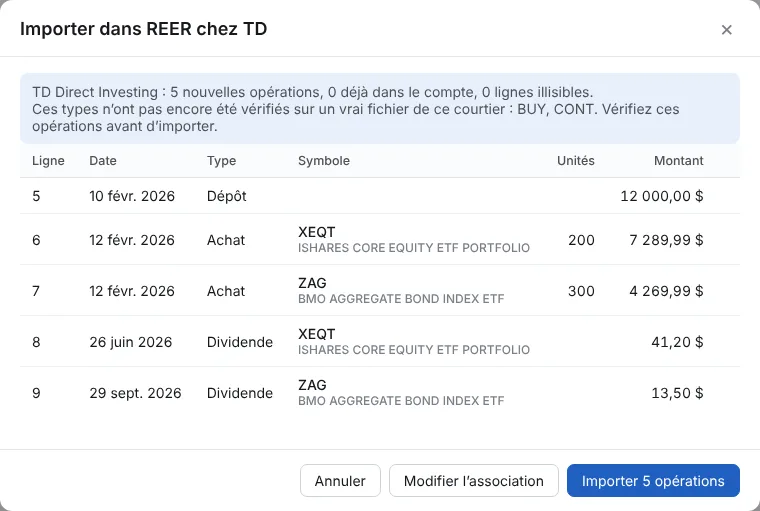Click ISHARES CORE EQUITY ETF PORTFOLIO in line 6
The height and width of the screenshot is (511, 760).
[414, 248]
